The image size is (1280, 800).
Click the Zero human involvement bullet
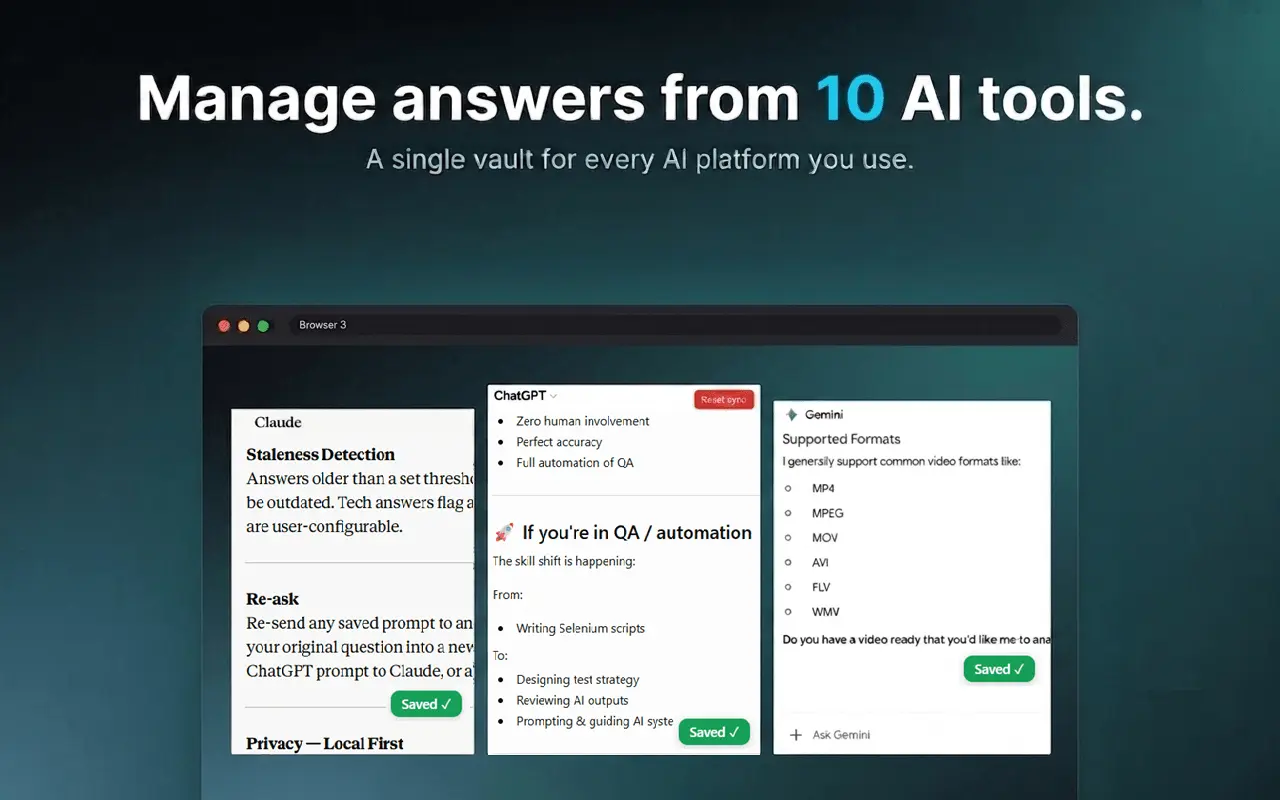click(x=583, y=421)
